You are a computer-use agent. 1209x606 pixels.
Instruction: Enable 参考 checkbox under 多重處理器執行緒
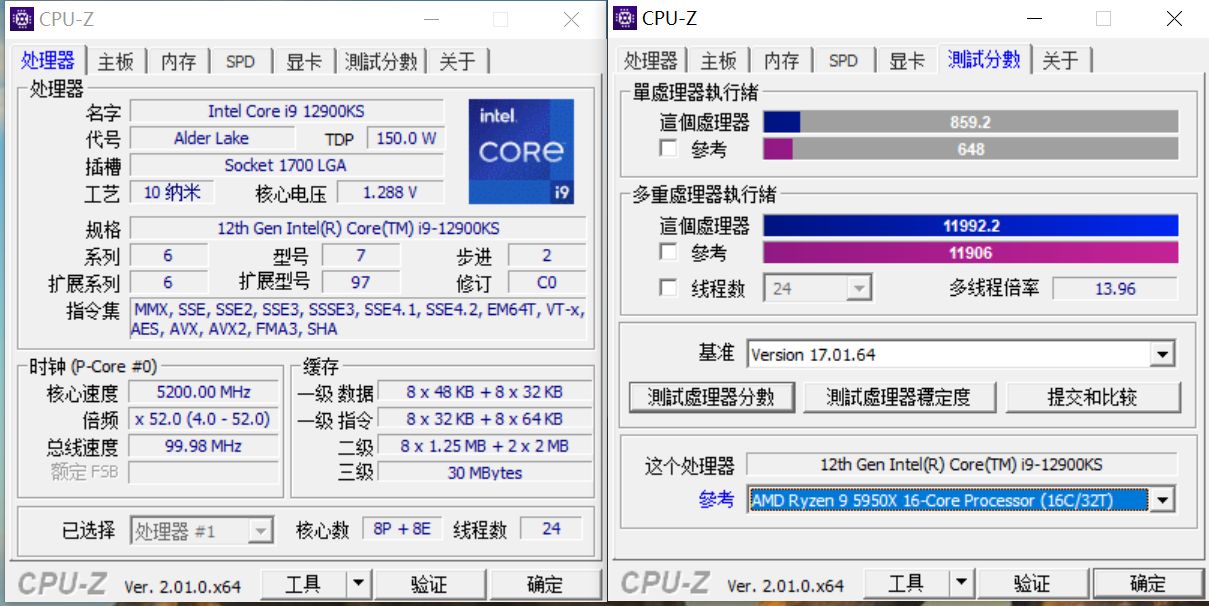pos(668,252)
